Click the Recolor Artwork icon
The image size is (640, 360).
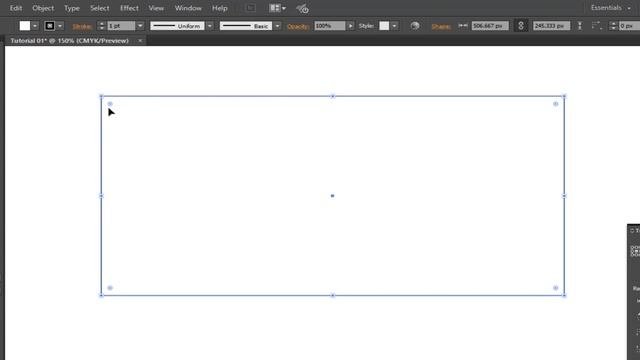(415, 26)
